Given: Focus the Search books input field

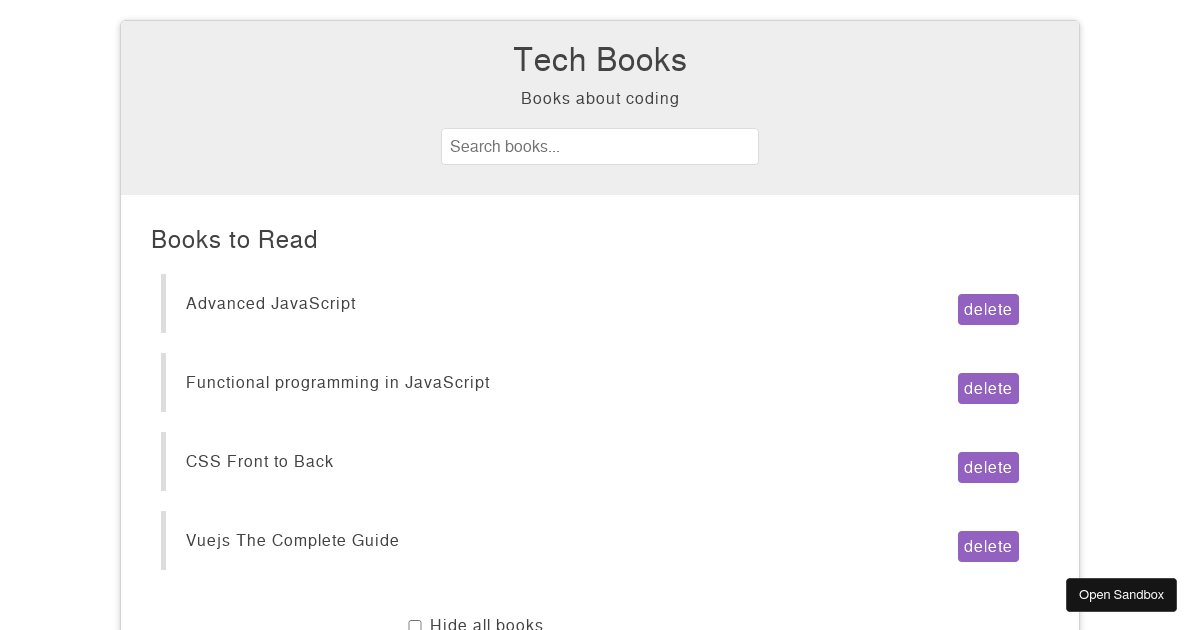Looking at the screenshot, I should click(600, 146).
